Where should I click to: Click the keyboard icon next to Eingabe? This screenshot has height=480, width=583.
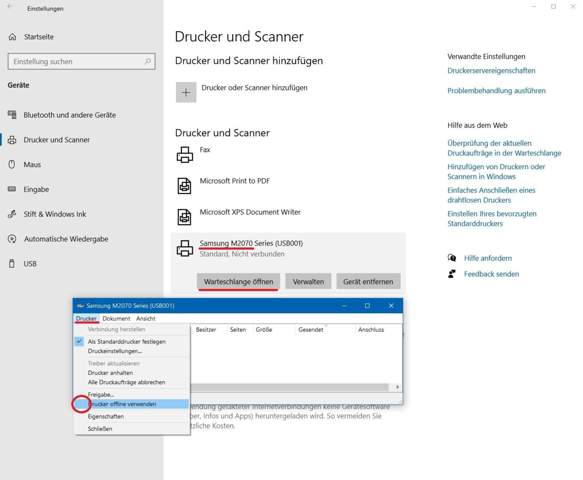tap(12, 189)
